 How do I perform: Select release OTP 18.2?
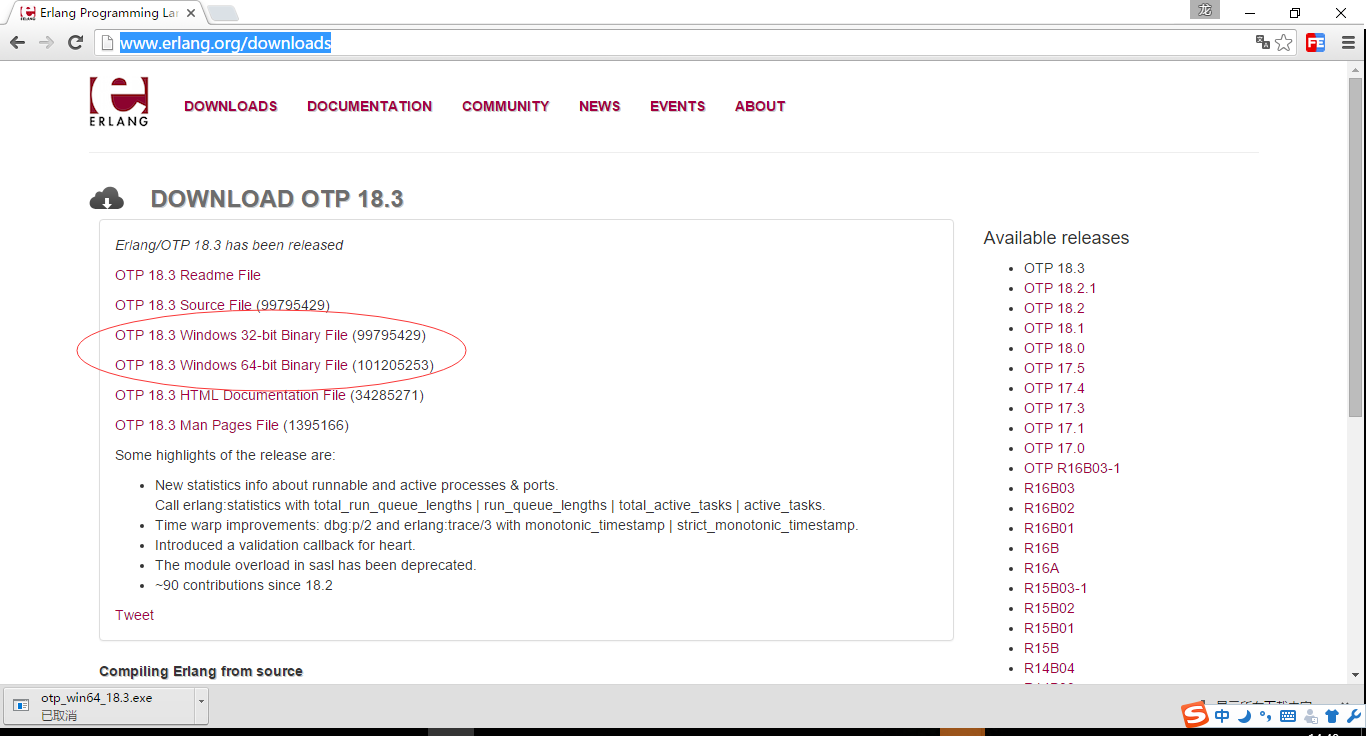click(x=1054, y=308)
